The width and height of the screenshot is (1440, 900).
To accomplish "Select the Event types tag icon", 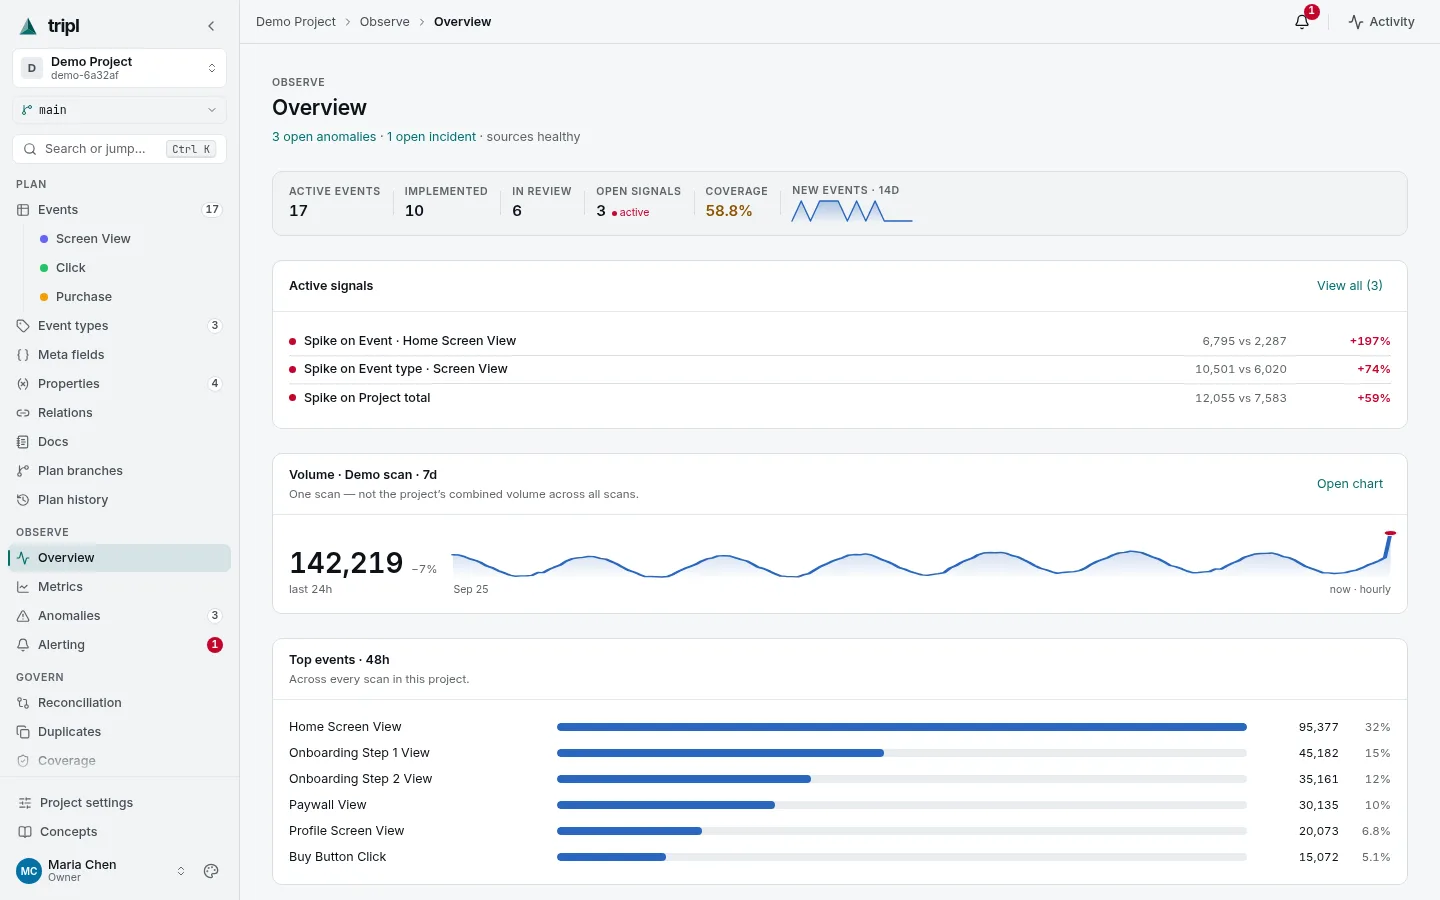I will point(23,326).
